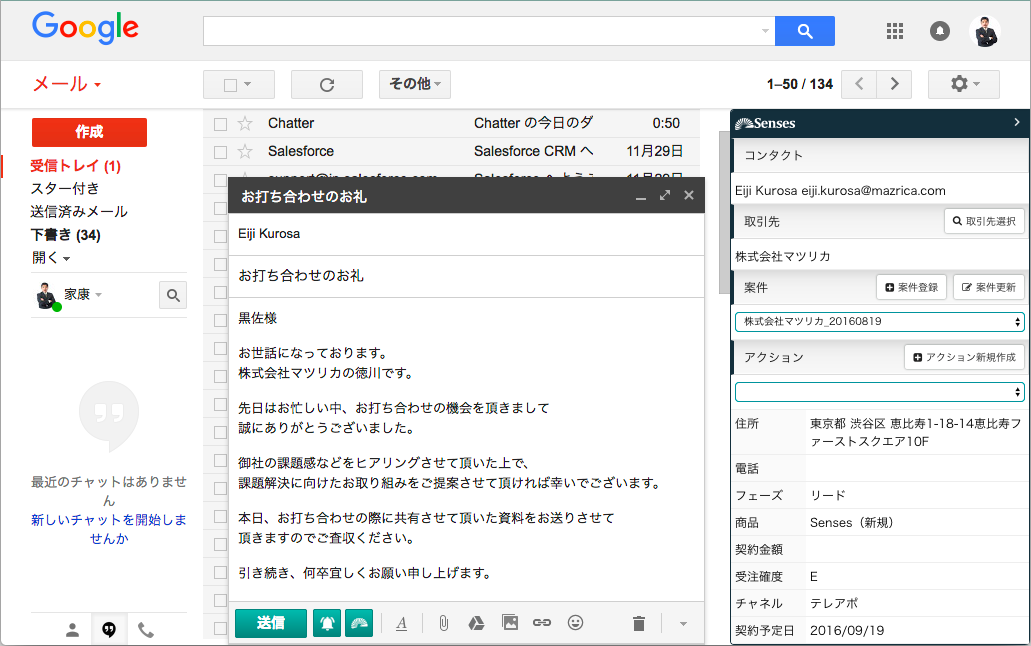This screenshot has height=646, width=1031.
Task: Go to the previous page of mails
Action: coord(859,84)
